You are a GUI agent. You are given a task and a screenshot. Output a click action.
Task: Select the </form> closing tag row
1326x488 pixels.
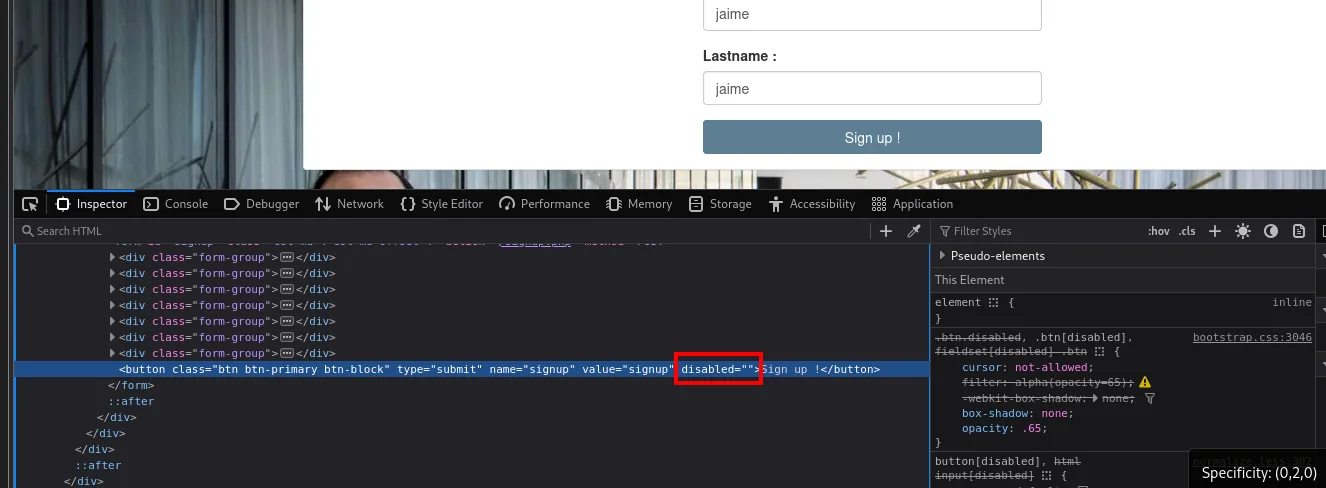point(130,385)
